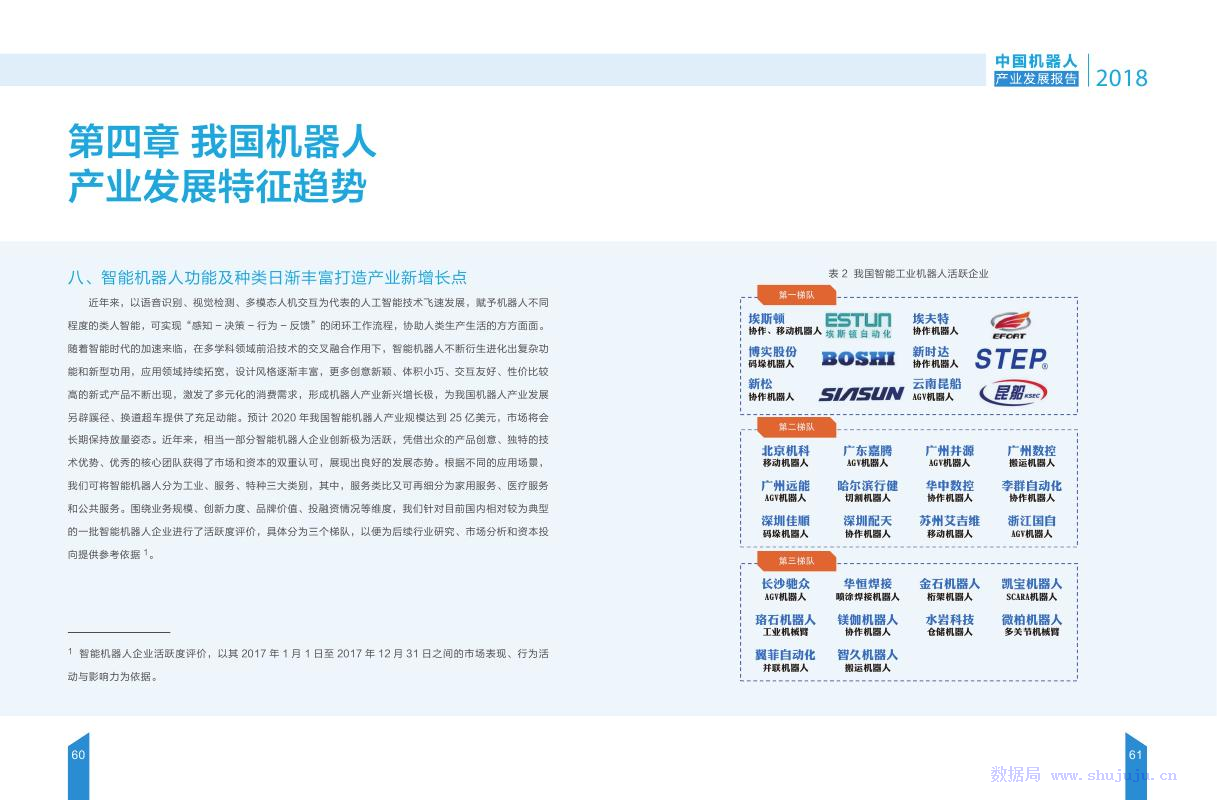The width and height of the screenshot is (1217, 800).
Task: Click company name 新时达
Action: [x=931, y=352]
